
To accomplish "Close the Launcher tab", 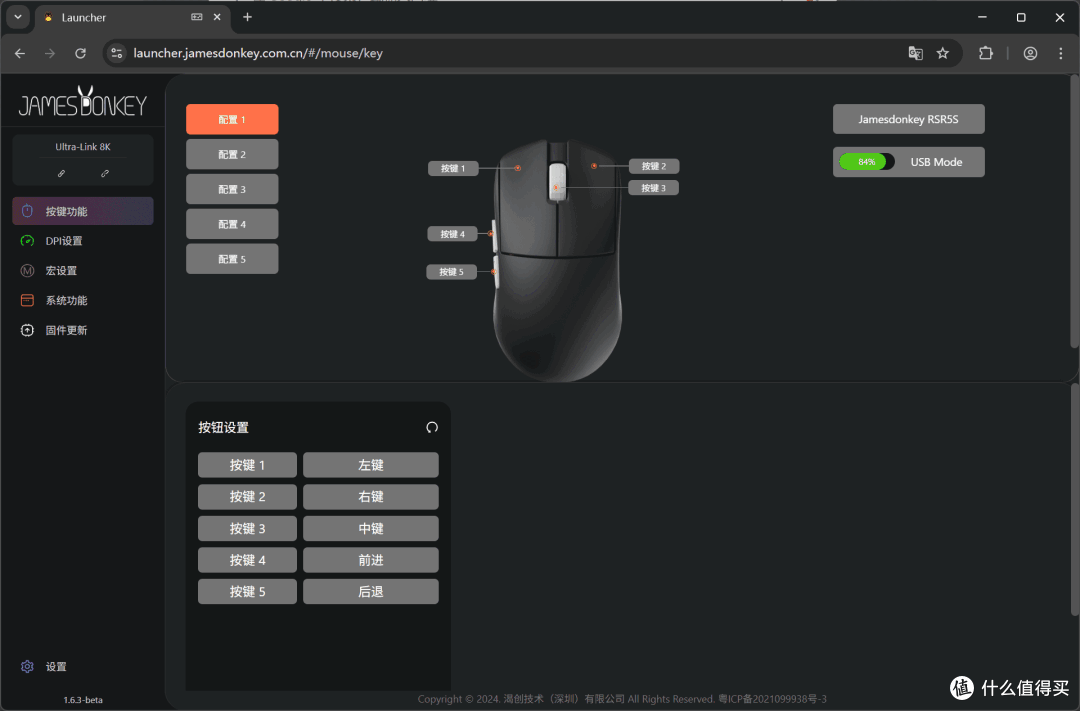I will coord(217,17).
